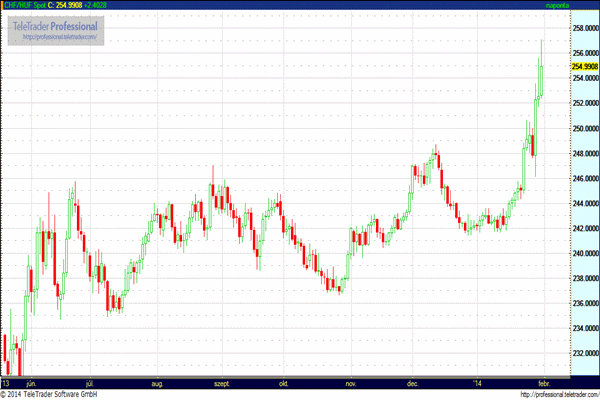Screen dimensions: 600x400
Task: Open the professional.teletrader.com link in watermark
Action: point(60,37)
